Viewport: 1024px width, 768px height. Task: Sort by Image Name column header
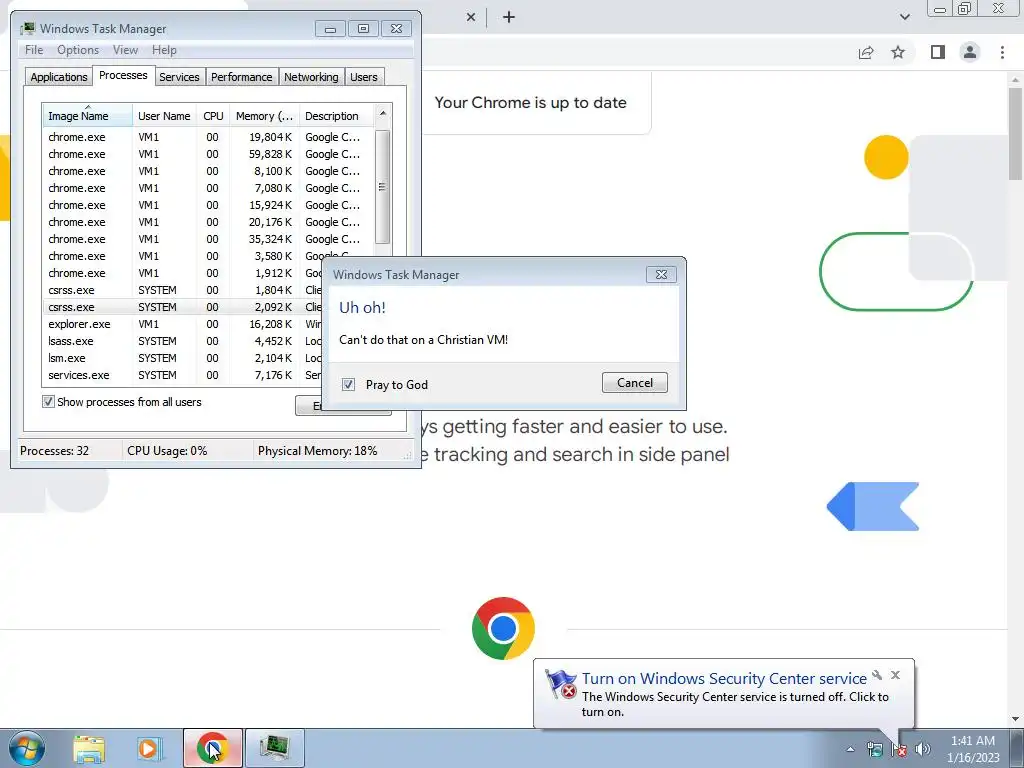pos(87,116)
